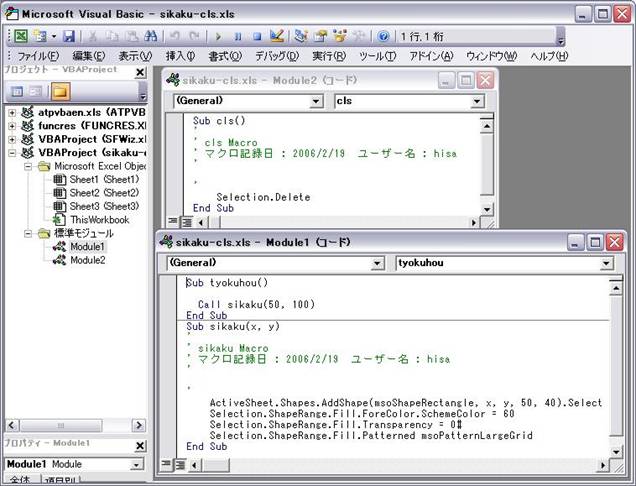
Task: Run the macro with the play icon
Action: [218, 37]
